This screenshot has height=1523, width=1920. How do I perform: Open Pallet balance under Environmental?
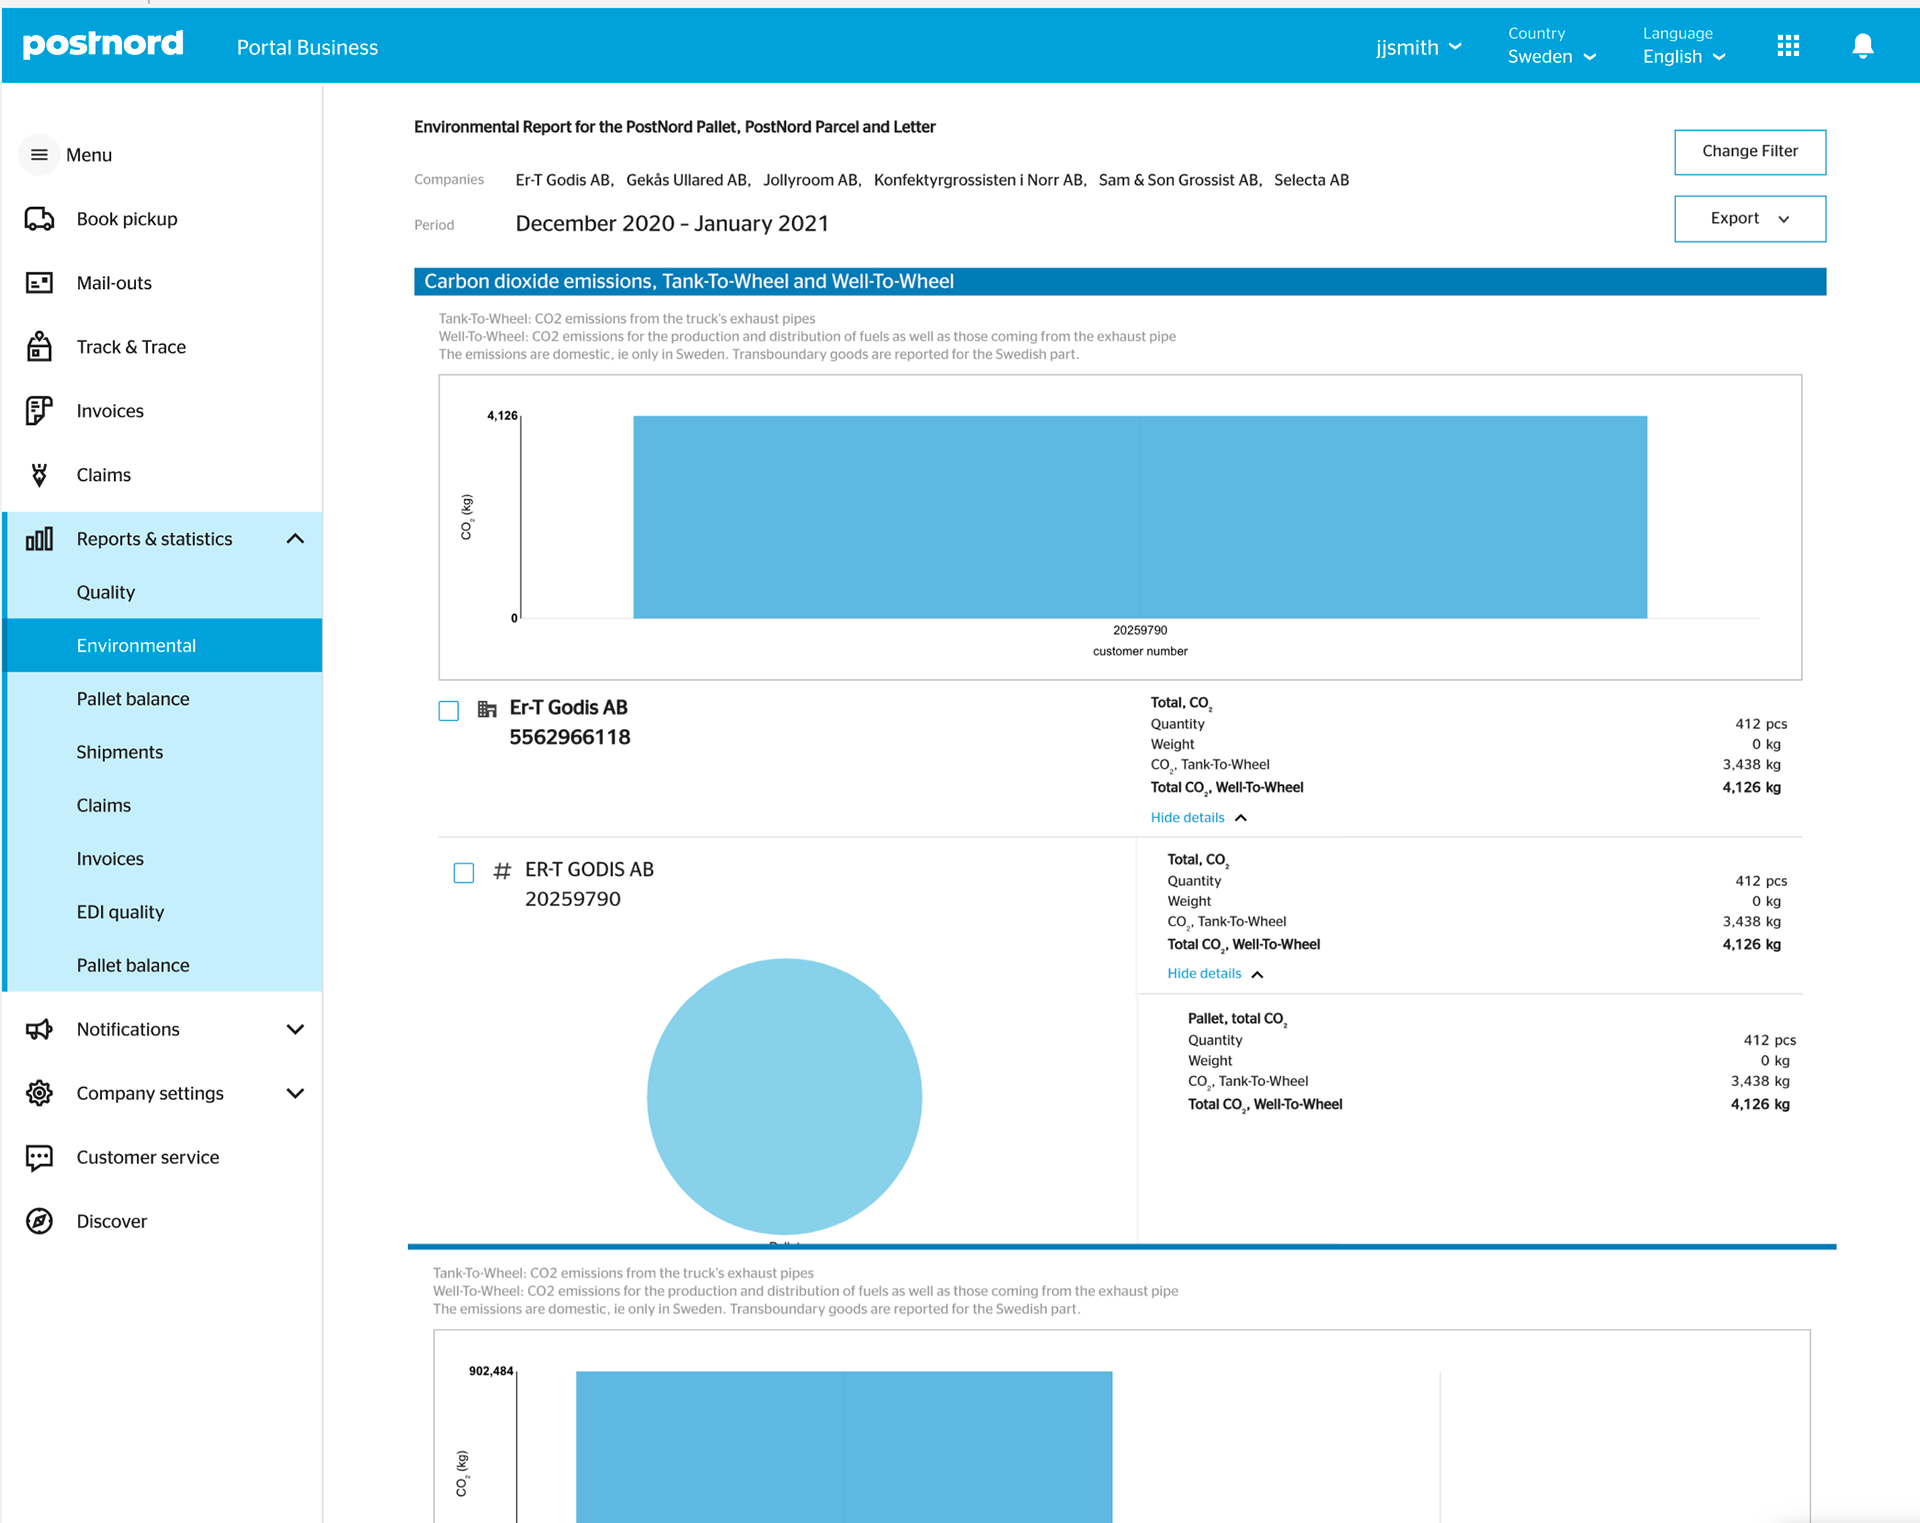coord(133,699)
